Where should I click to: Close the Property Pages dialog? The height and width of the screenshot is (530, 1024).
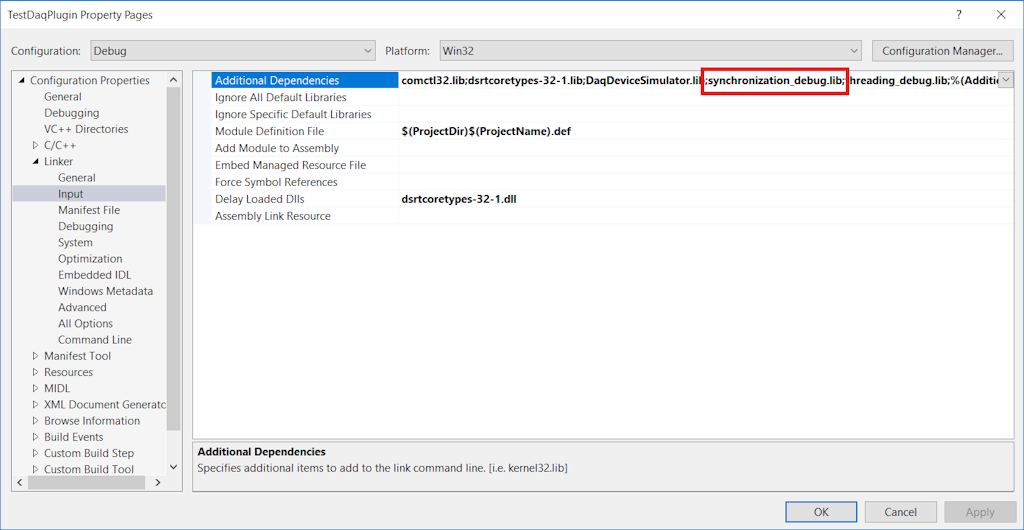tap(1000, 15)
